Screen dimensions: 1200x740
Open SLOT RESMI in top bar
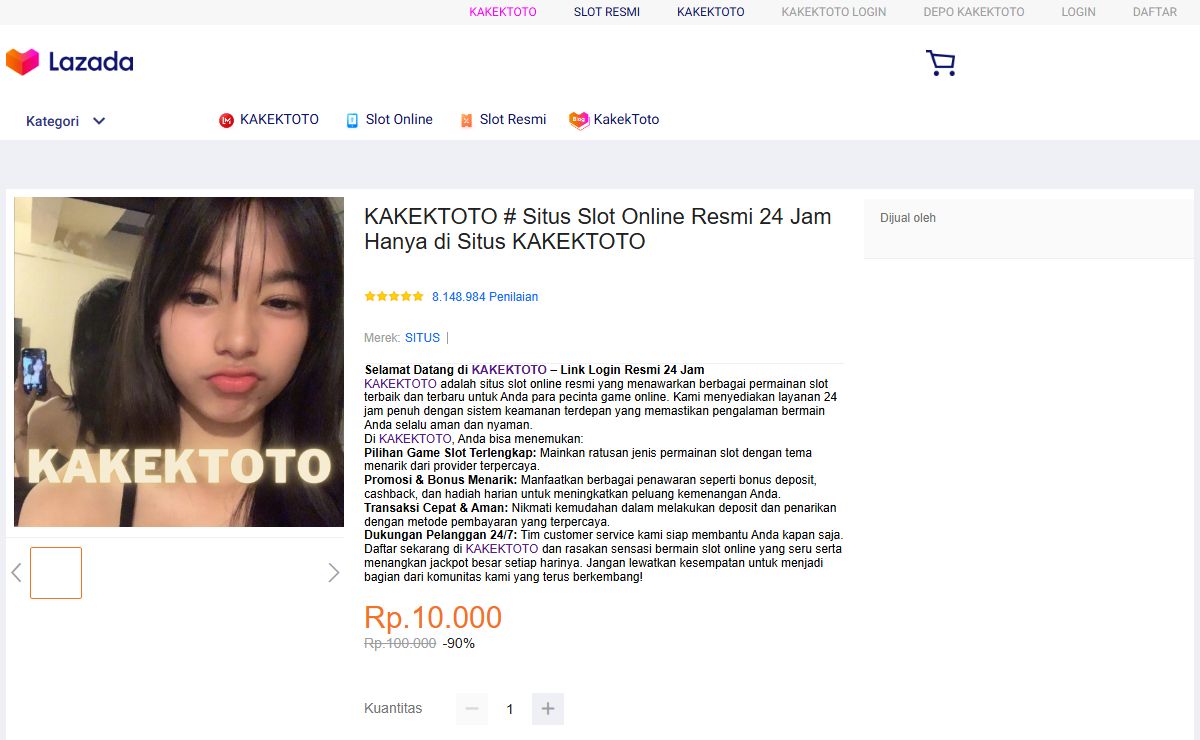[607, 12]
